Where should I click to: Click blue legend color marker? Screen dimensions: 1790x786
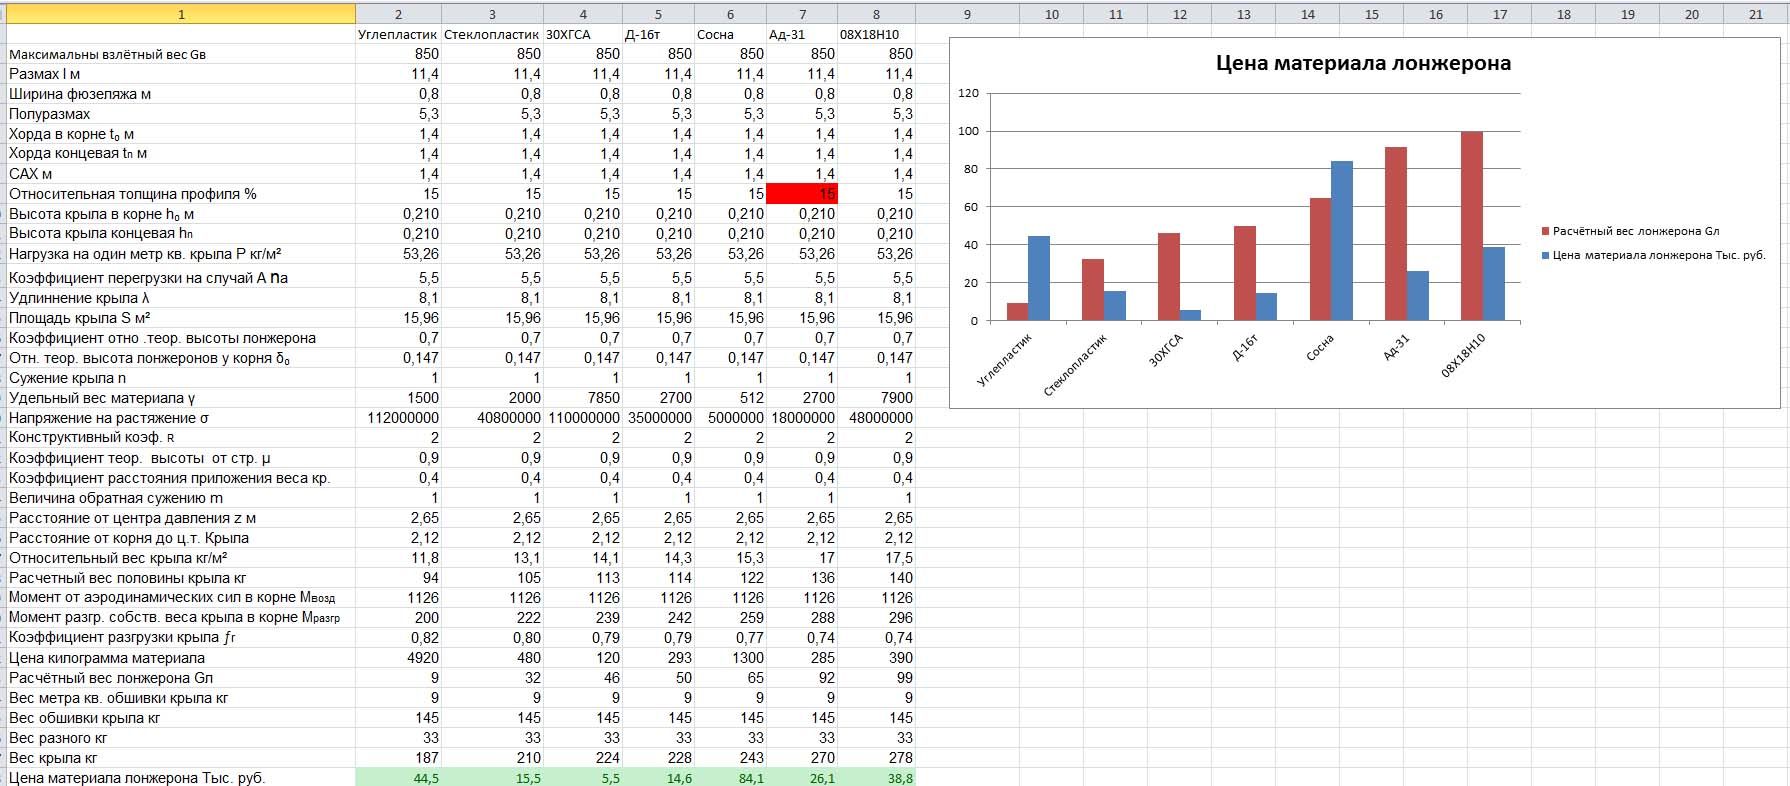tap(1546, 255)
